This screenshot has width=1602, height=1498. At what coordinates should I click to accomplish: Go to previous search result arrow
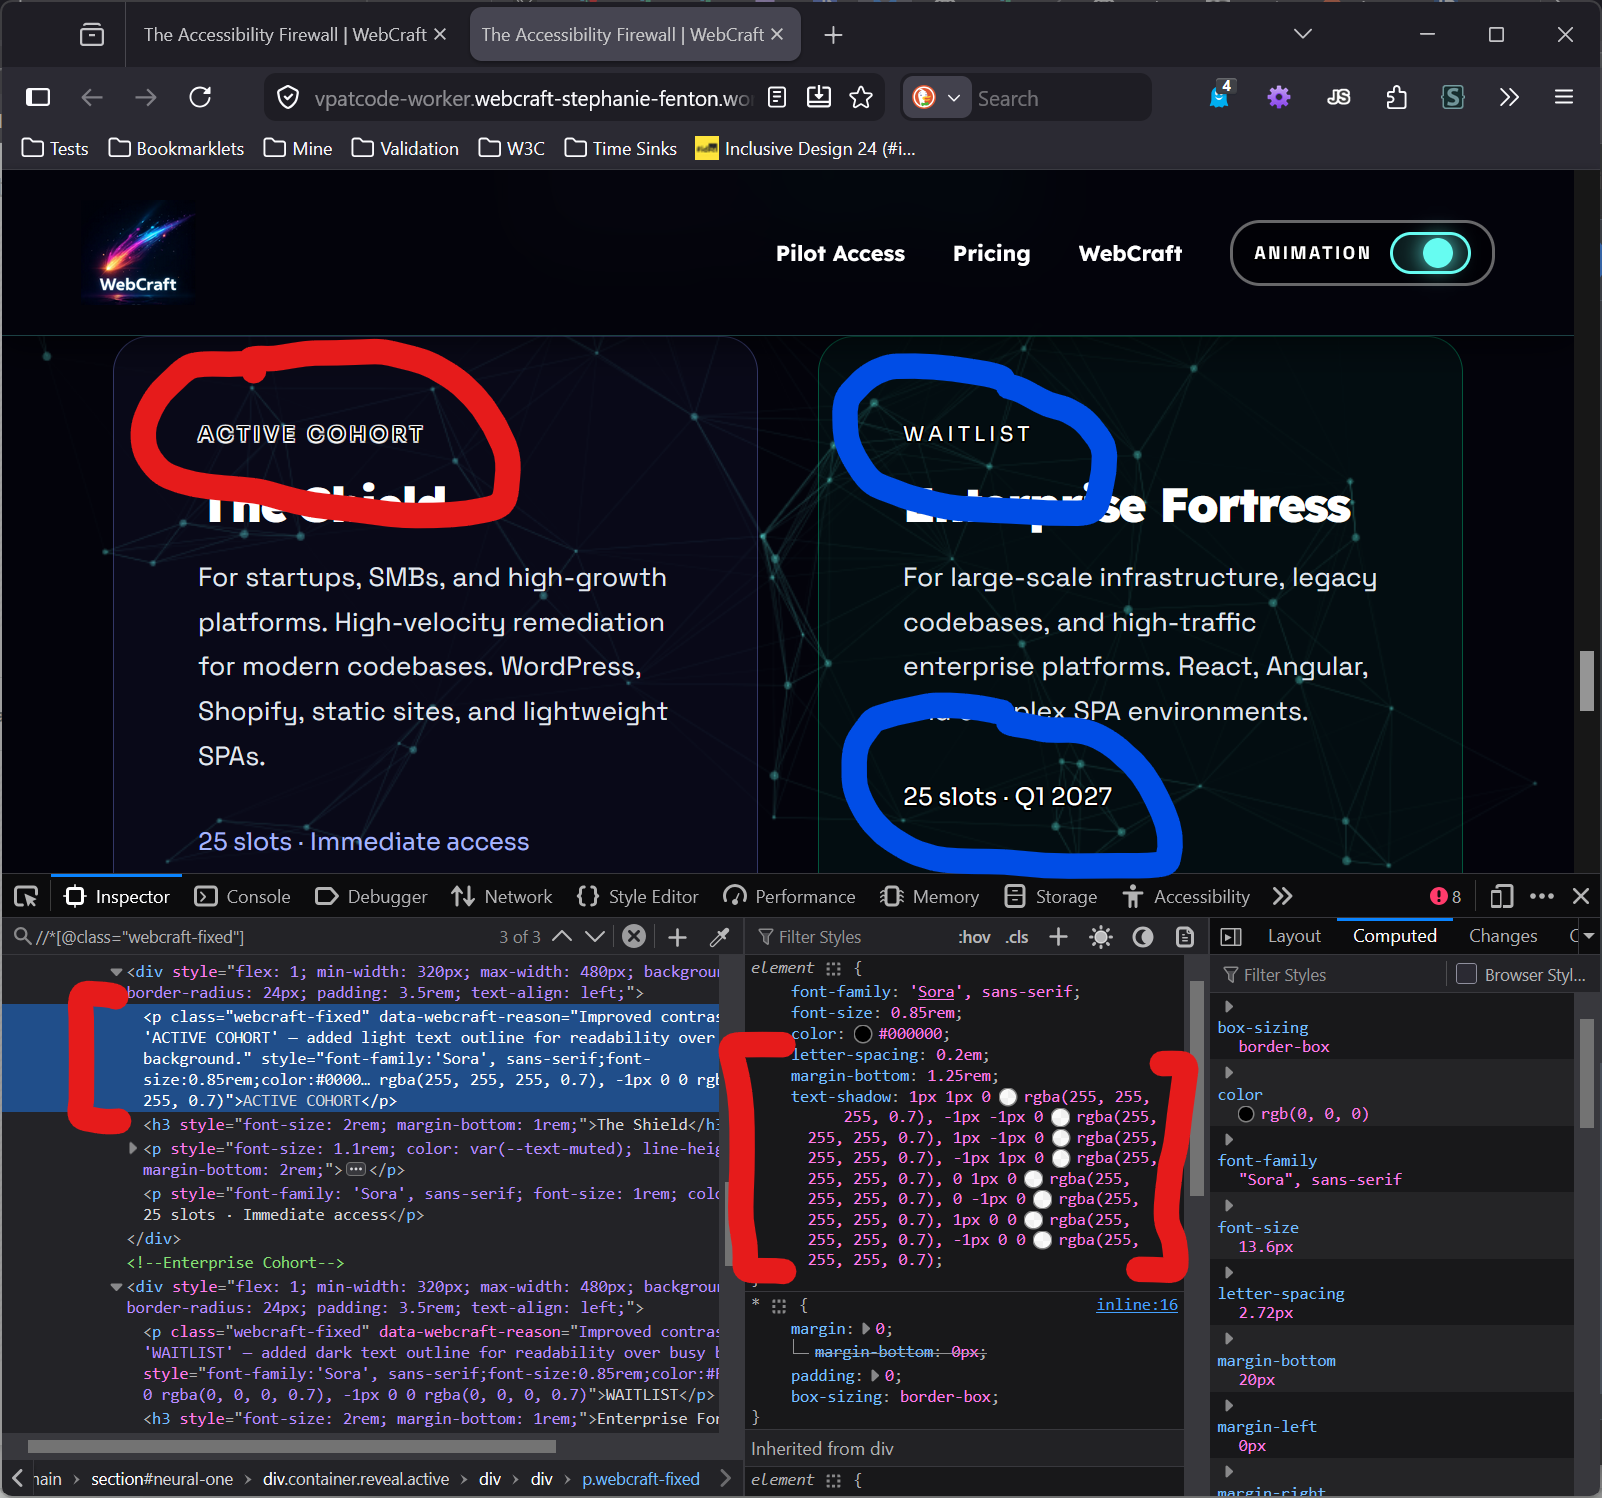(x=562, y=936)
